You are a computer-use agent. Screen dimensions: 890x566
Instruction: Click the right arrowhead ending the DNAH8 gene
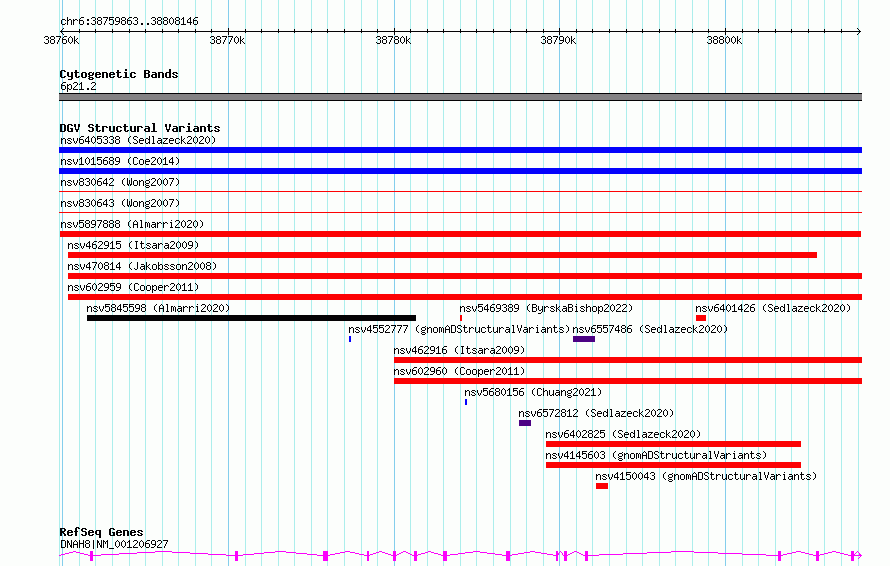click(x=859, y=555)
